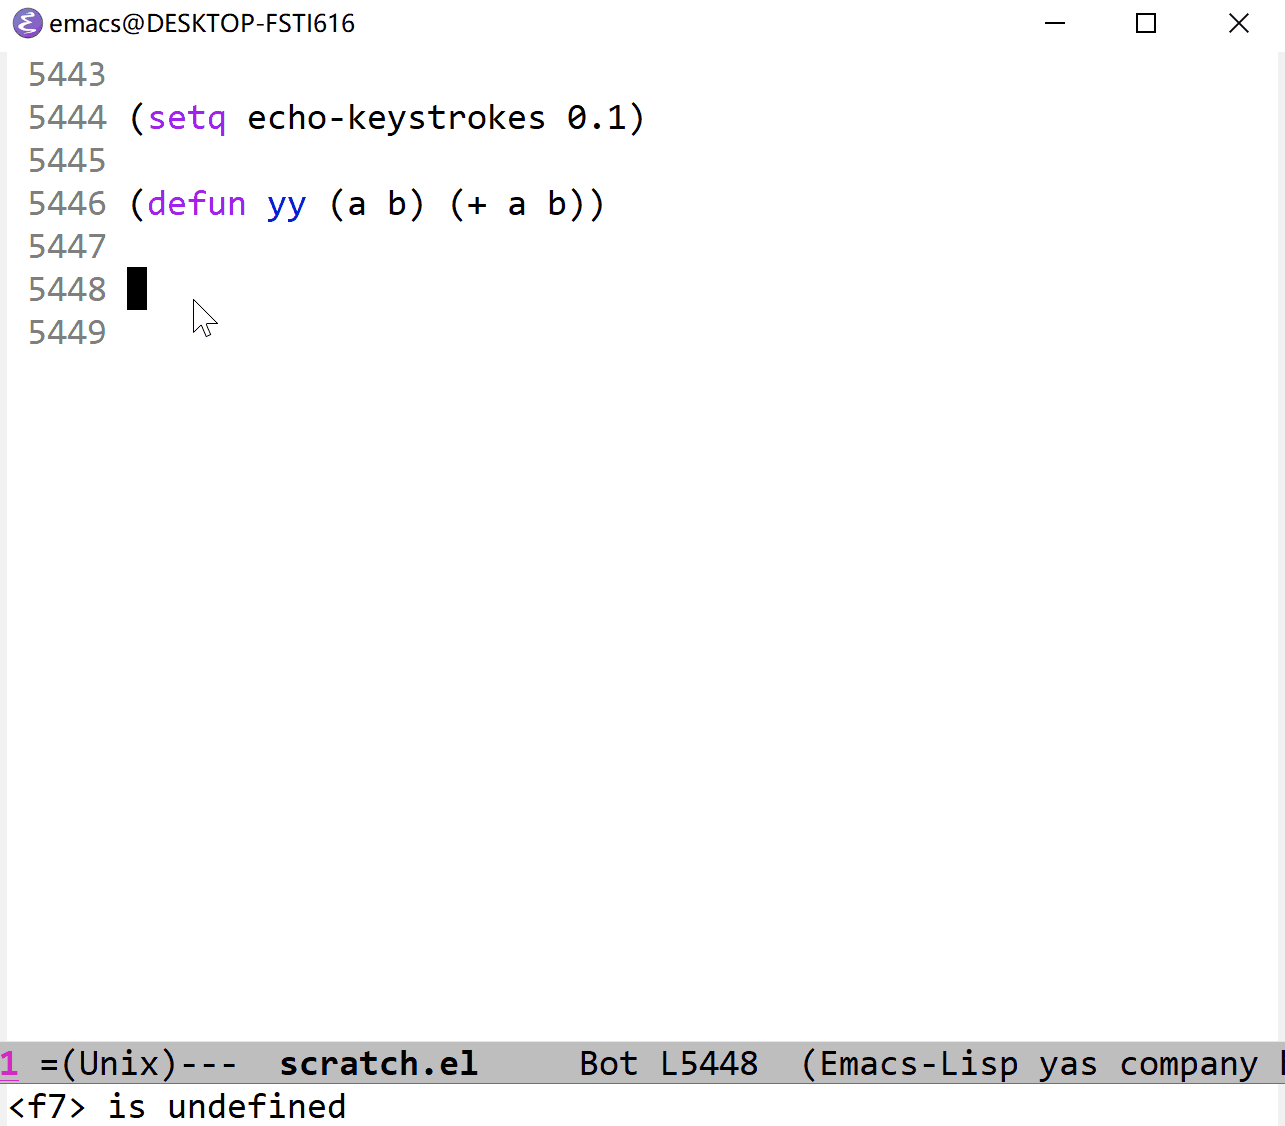Click the scratch.el buffer name in mode line
The width and height of the screenshot is (1285, 1126).
click(x=378, y=1064)
